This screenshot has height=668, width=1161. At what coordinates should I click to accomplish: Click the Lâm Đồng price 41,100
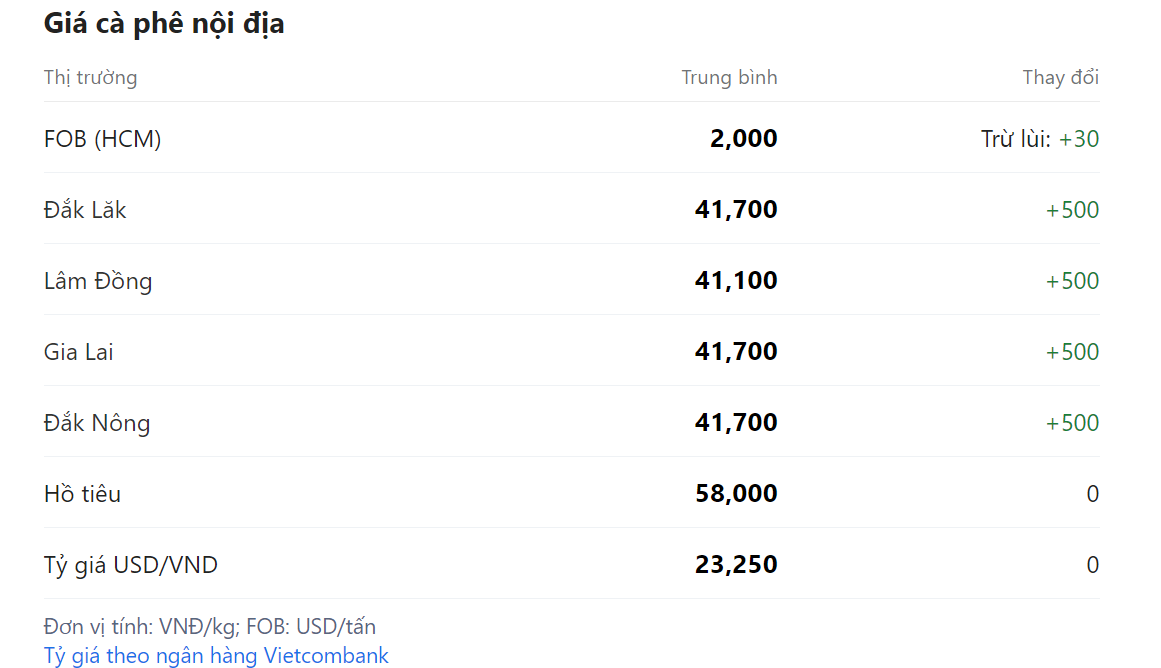point(736,281)
